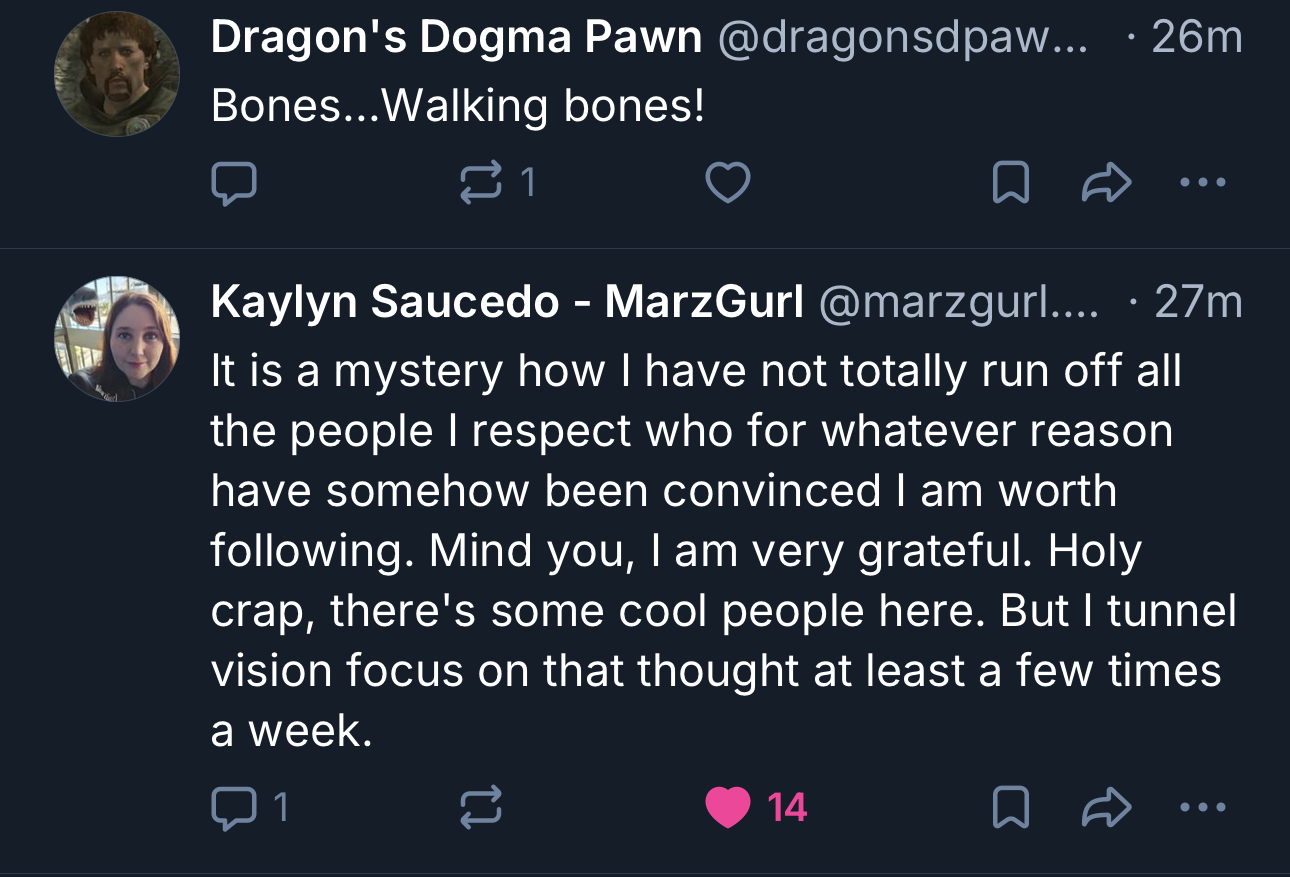Reply to Kaylyn Saucedo's post
Screen dimensions: 1290x877
pos(234,807)
